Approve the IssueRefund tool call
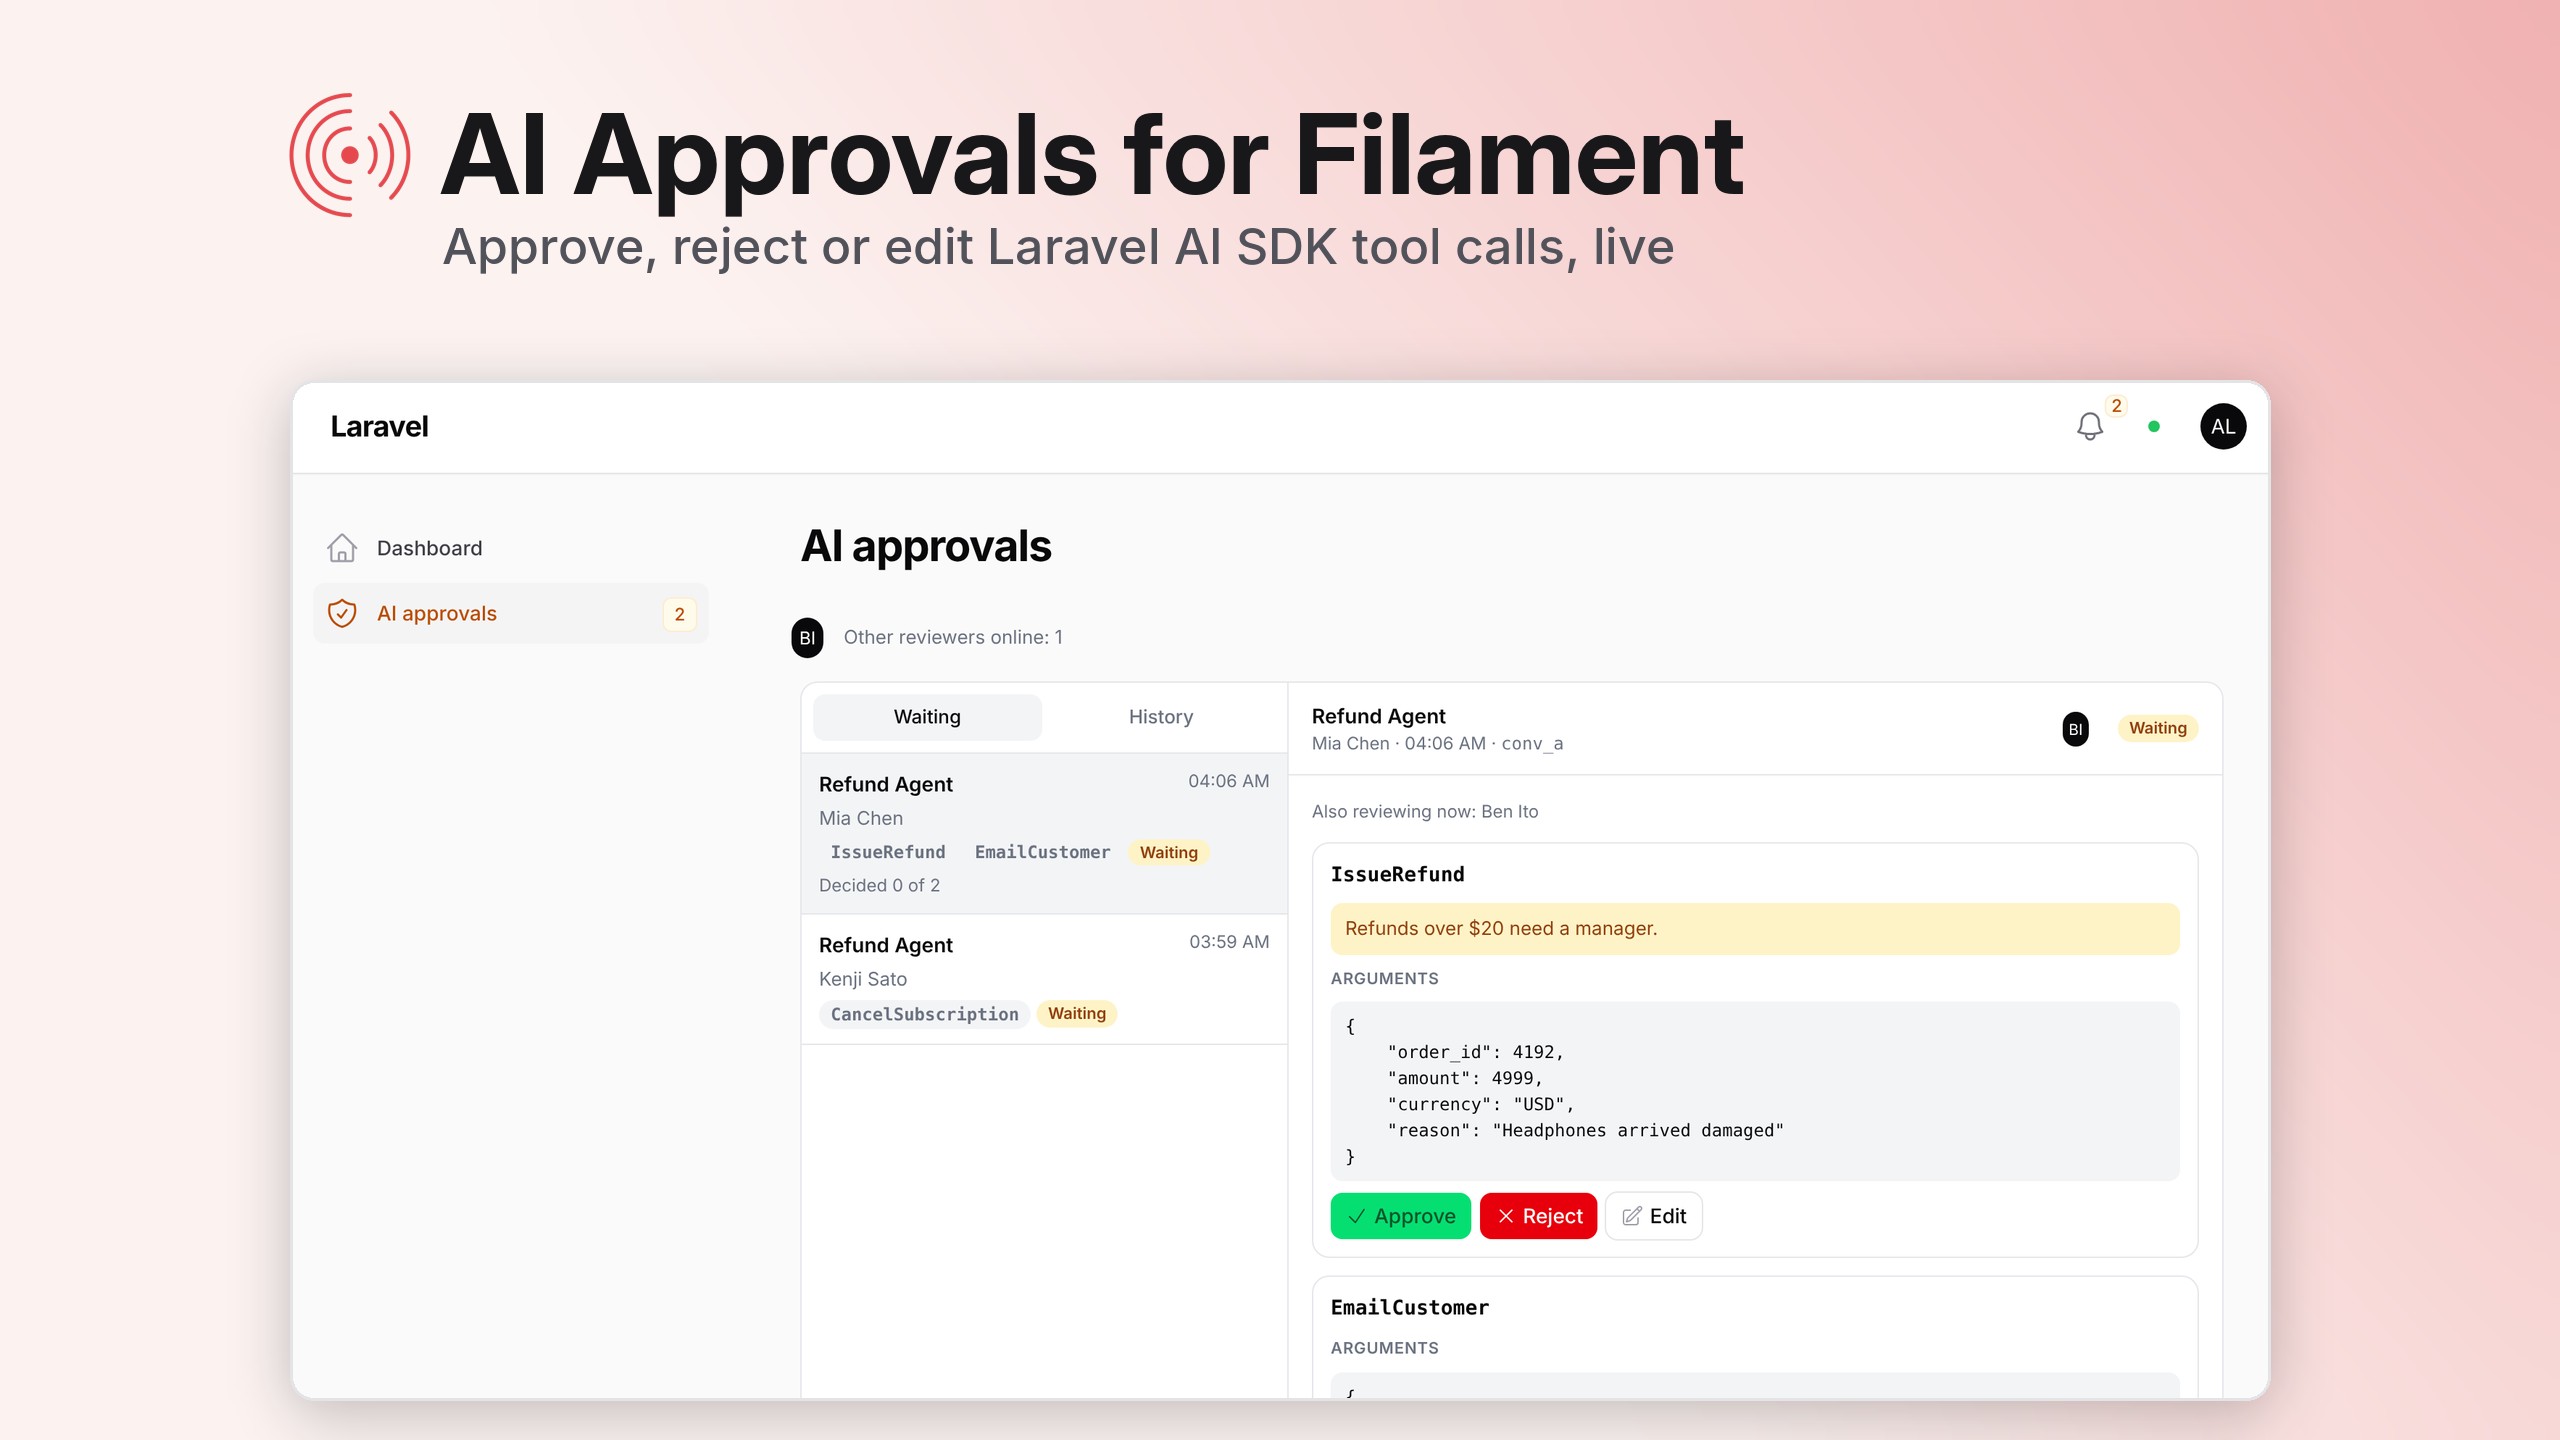 (x=1400, y=1216)
